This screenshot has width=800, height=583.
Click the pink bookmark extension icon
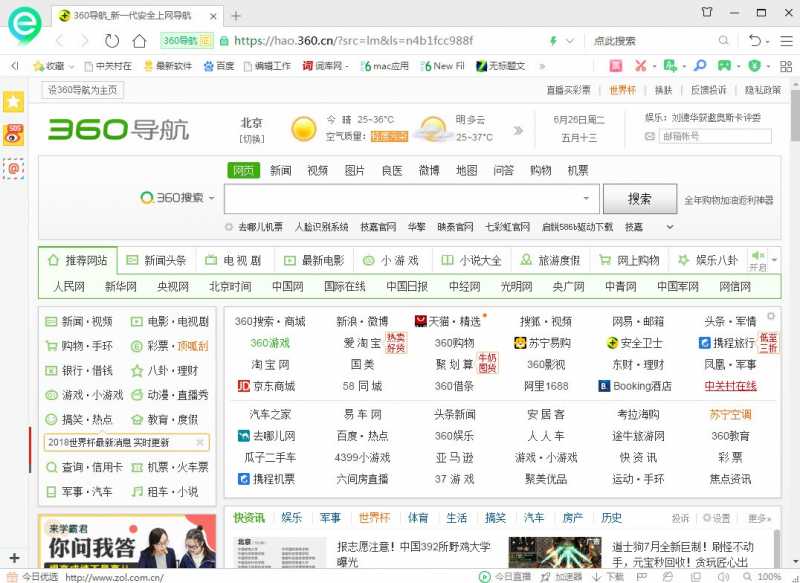(616, 65)
